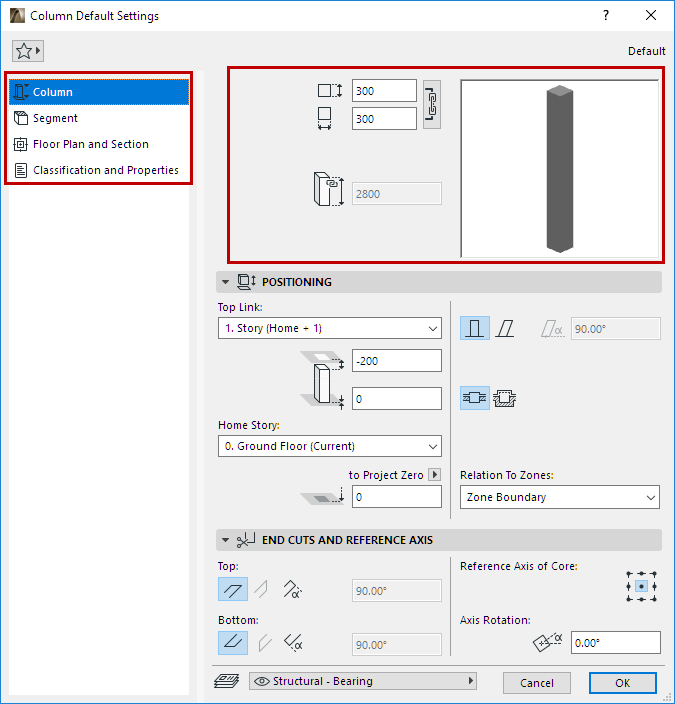Click the disabled column height field 2800

[x=397, y=194]
